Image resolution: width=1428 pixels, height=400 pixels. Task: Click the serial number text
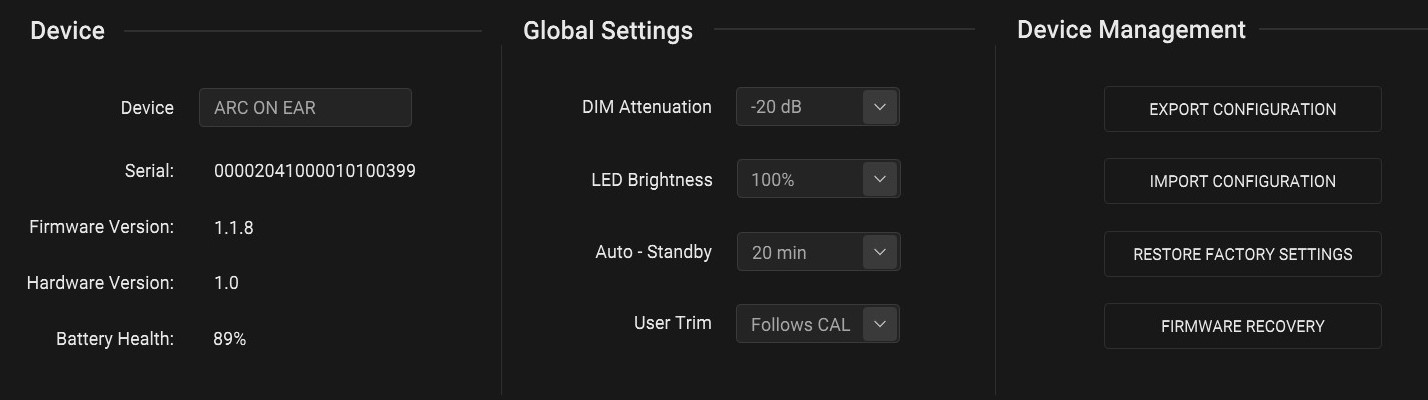pyautogui.click(x=315, y=171)
